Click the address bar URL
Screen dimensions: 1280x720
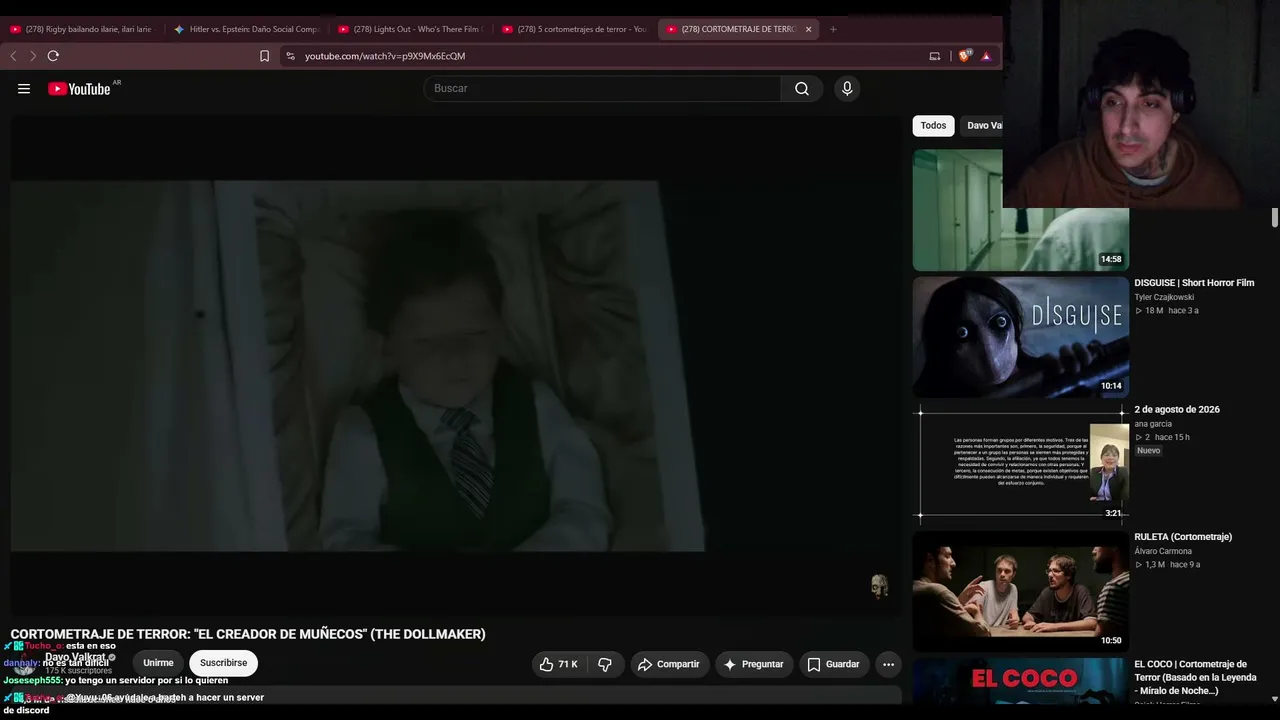pos(385,56)
